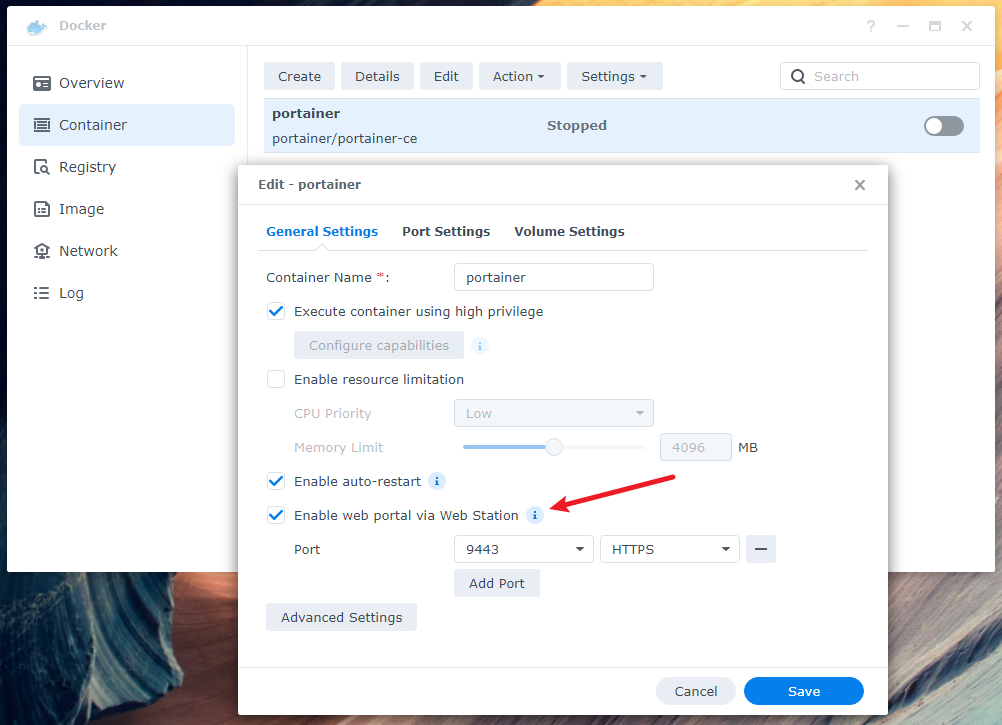Open the Network sidebar icon

[x=42, y=251]
